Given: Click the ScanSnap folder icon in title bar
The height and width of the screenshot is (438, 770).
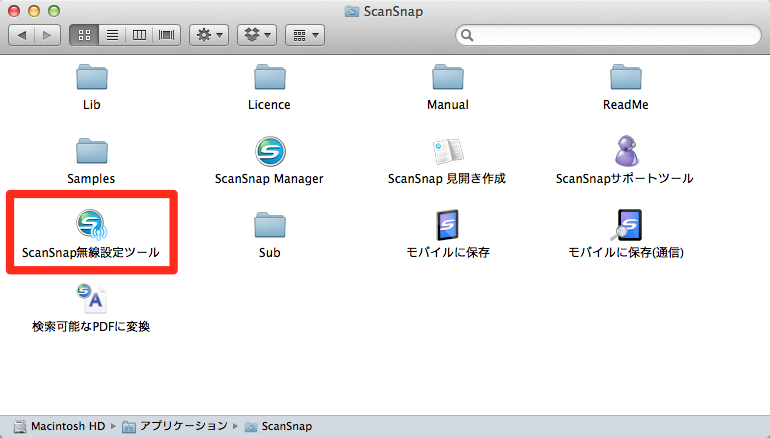Looking at the screenshot, I should point(352,11).
